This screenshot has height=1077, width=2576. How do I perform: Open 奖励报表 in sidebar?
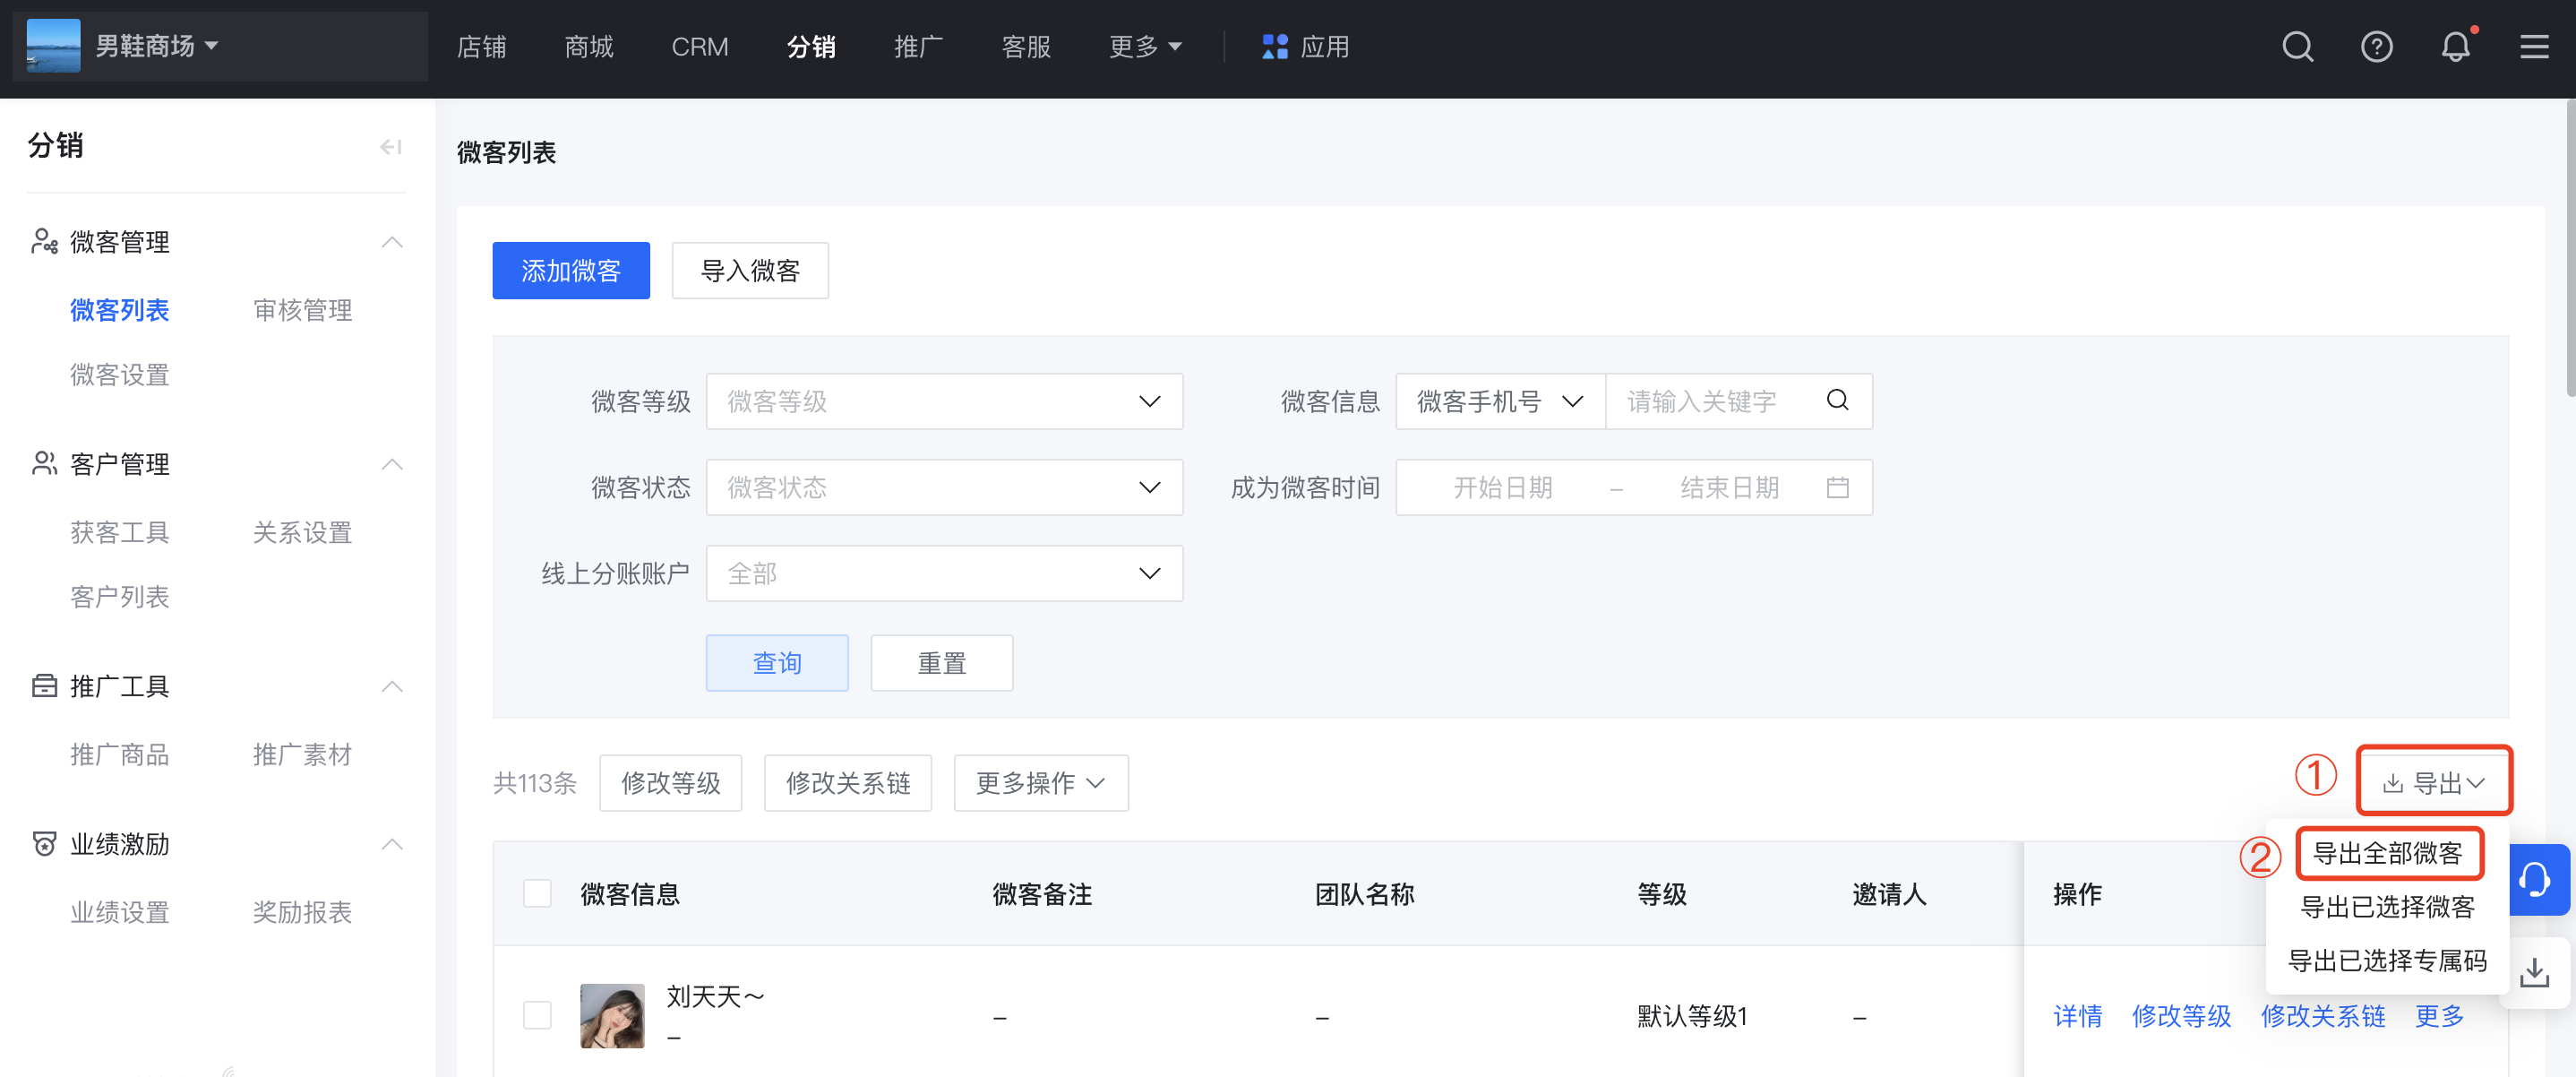pyautogui.click(x=303, y=912)
